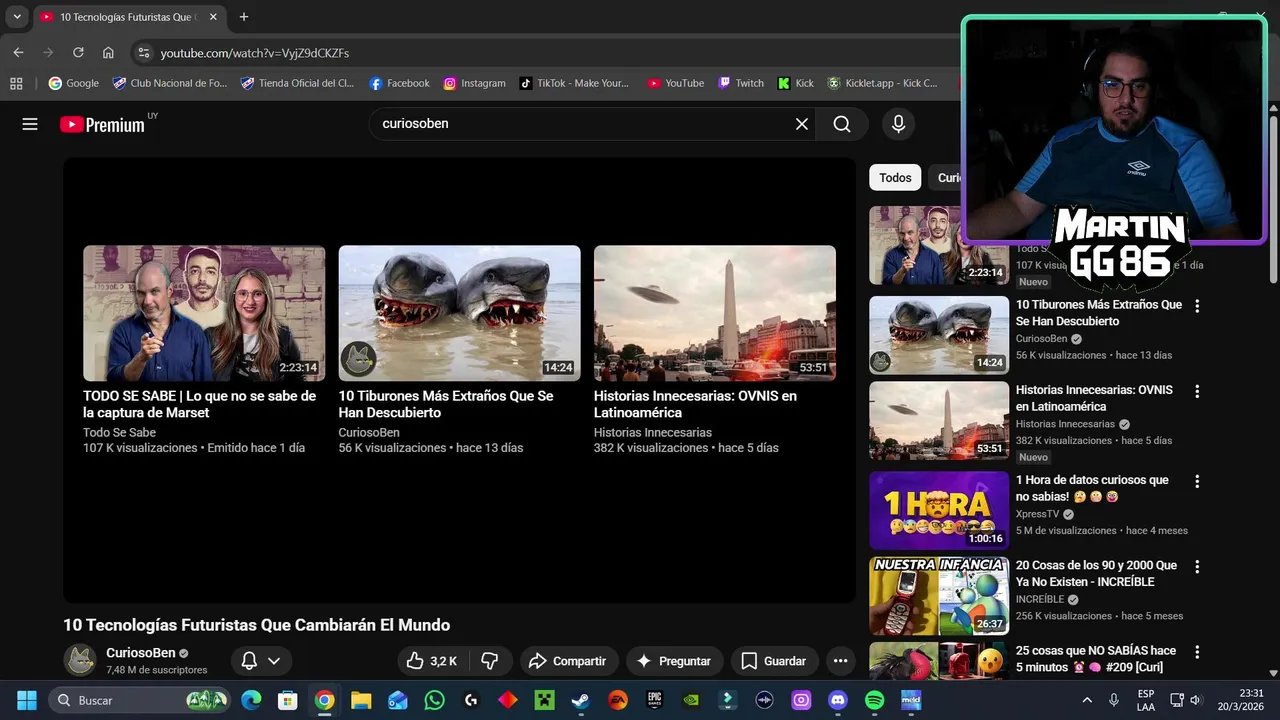Open NUESTRA INFANCIA sidebar thumbnail

pyautogui.click(x=939, y=596)
